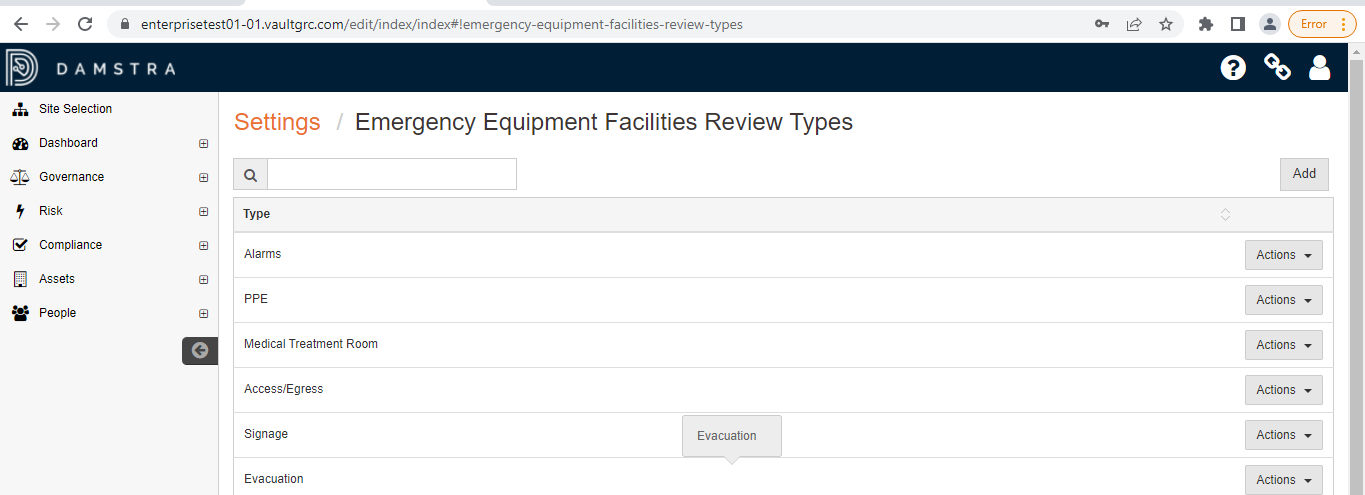1365x495 pixels.
Task: Click the Access/Egress row text
Action: tap(283, 389)
